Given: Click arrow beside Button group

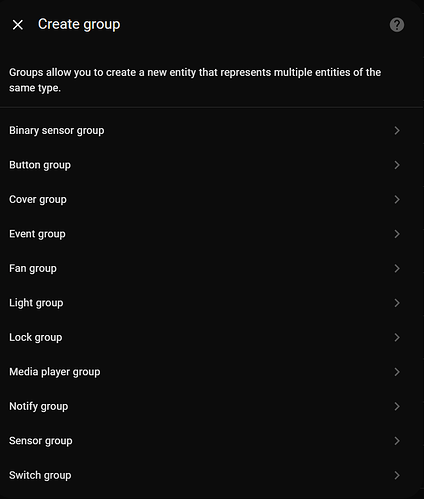Looking at the screenshot, I should pos(397,165).
